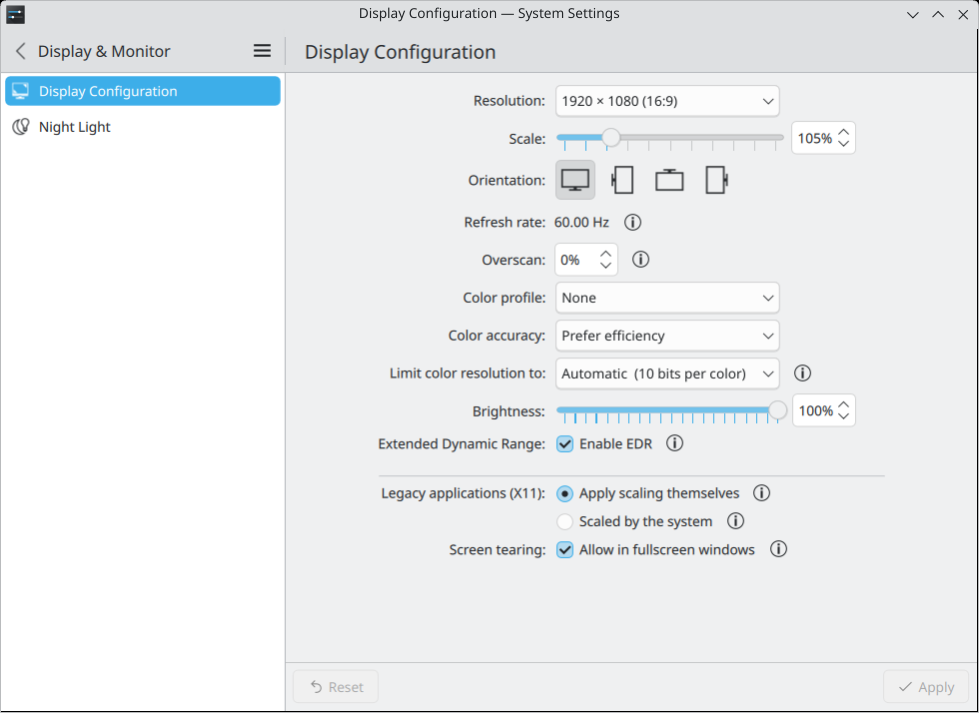Disable the Enable EDR checkbox
Screen dimensions: 979x713
click(565, 444)
